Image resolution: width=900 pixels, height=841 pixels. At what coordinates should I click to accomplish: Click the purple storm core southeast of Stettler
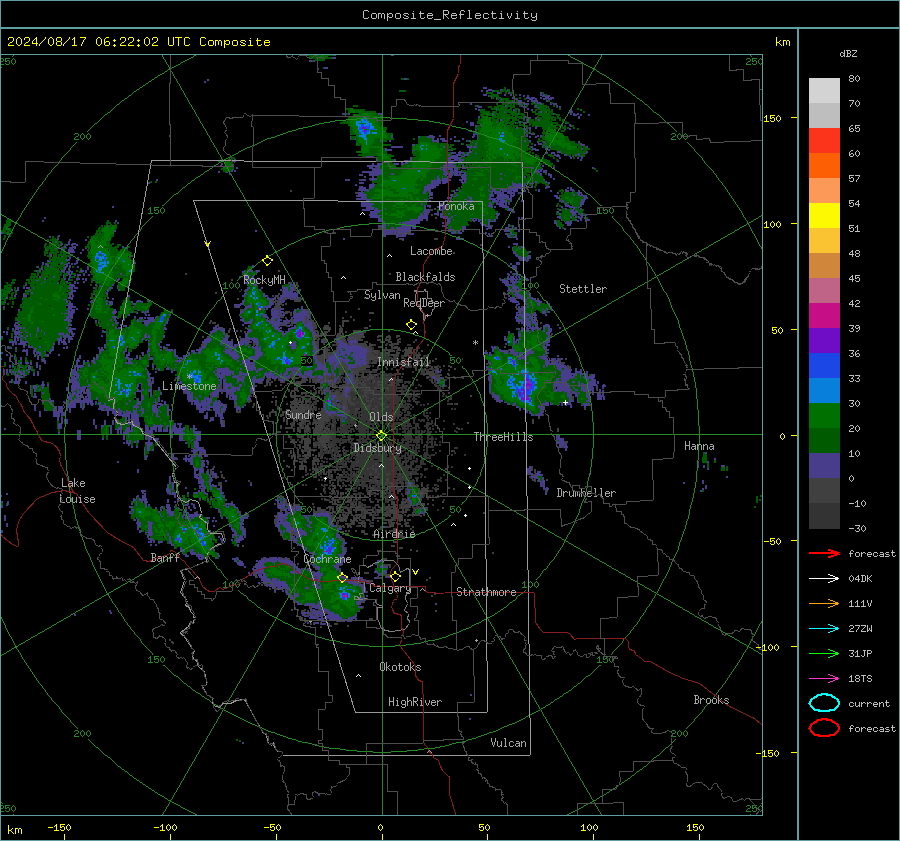pos(525,386)
